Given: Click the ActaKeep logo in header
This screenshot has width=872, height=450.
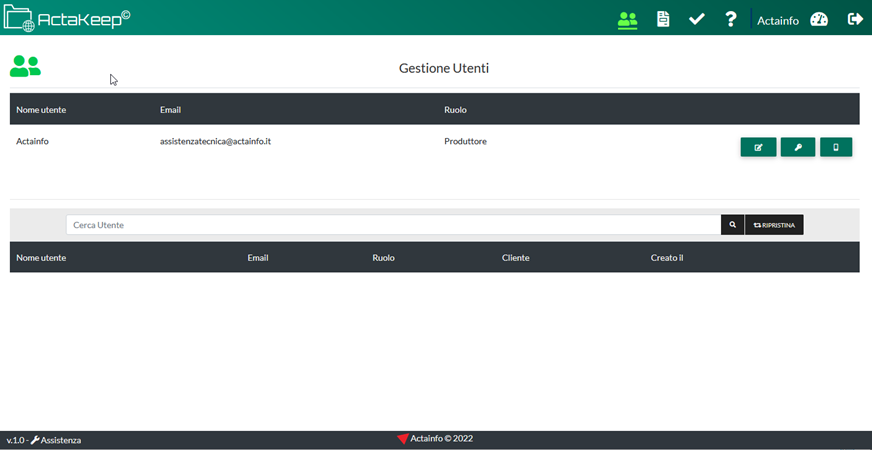Looking at the screenshot, I should [x=68, y=18].
